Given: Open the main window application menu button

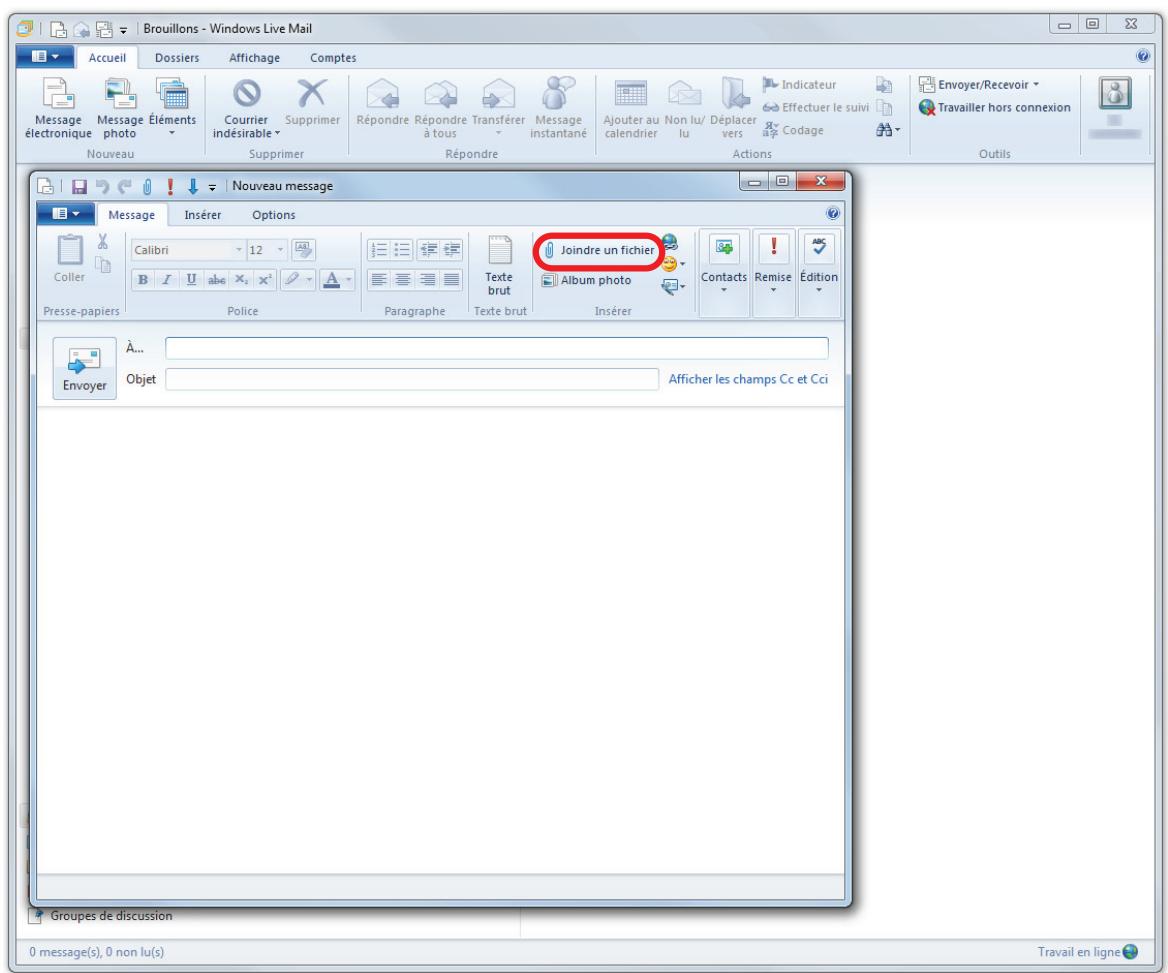Looking at the screenshot, I should coord(44,57).
